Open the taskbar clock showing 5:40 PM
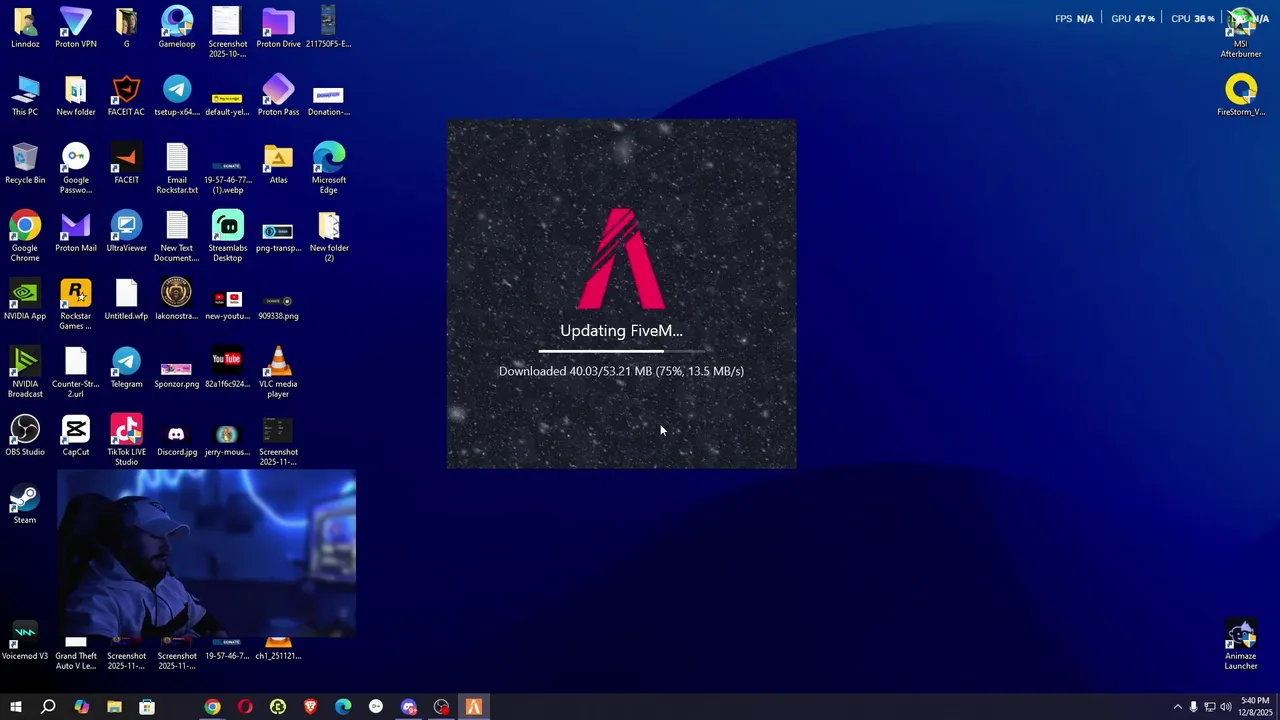Image resolution: width=1280 pixels, height=720 pixels. pyautogui.click(x=1255, y=707)
